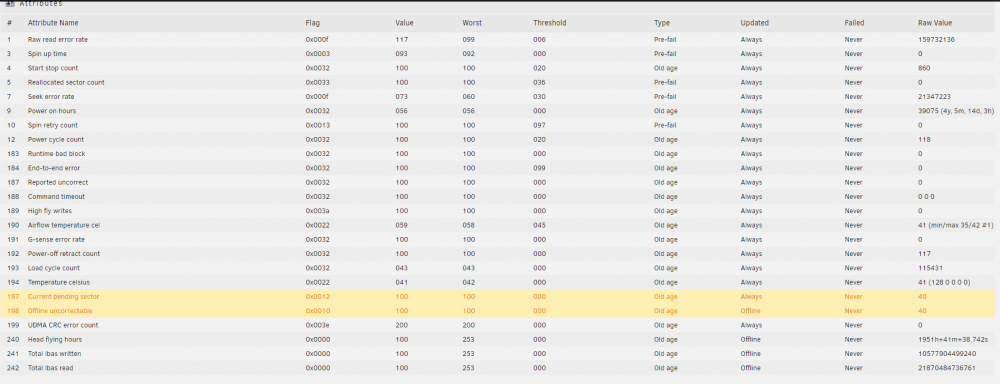
Task: Click raw value 1951h+41m+38.742s
Action: [x=952, y=339]
